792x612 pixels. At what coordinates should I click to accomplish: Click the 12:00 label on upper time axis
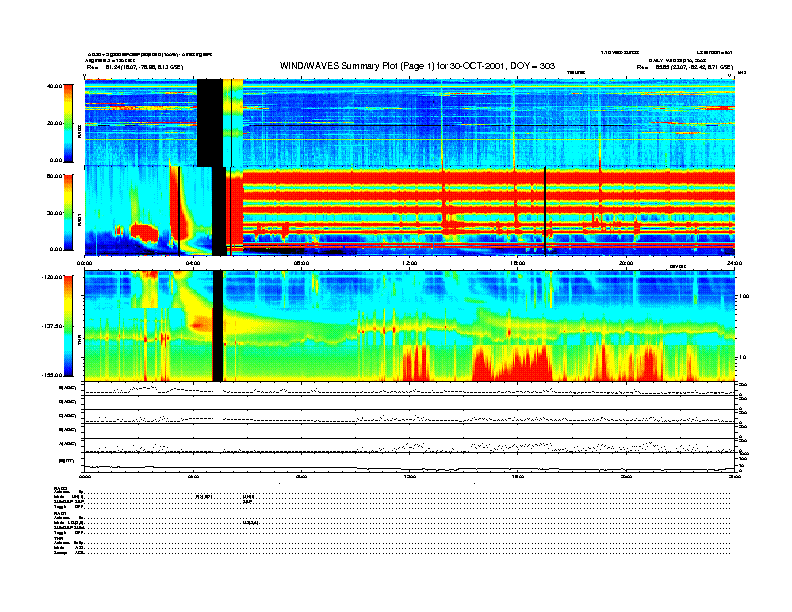pos(410,263)
